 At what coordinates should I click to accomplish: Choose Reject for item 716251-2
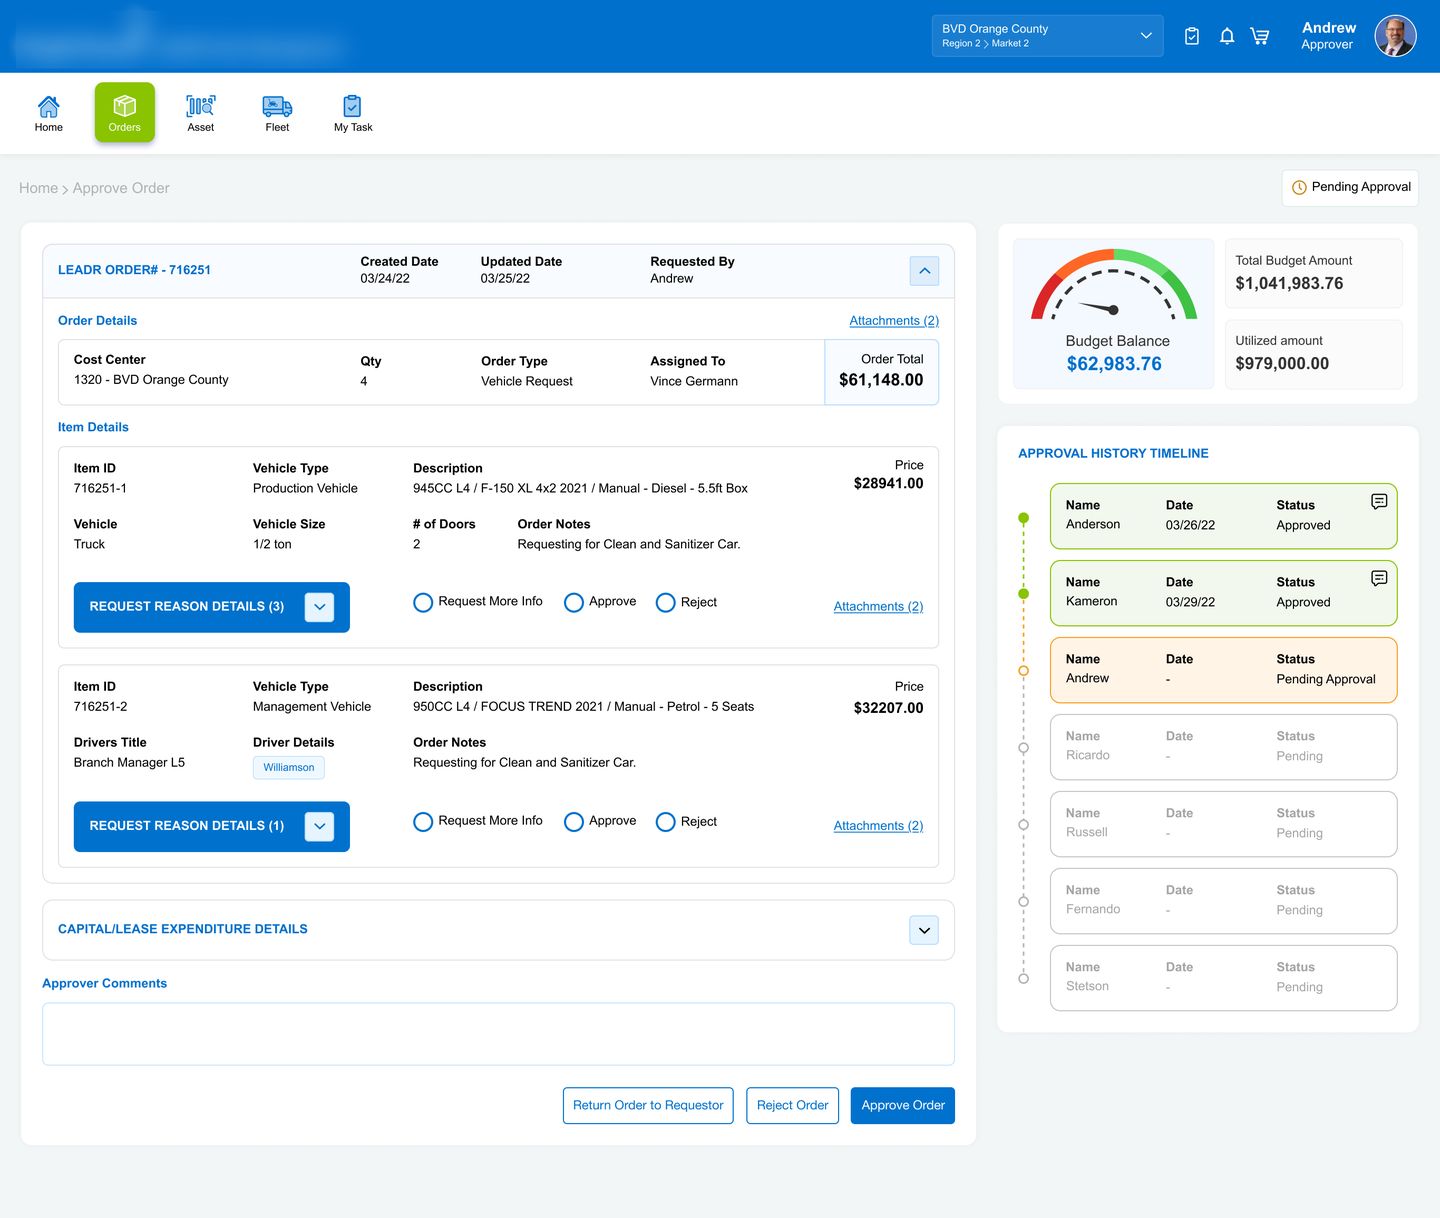[x=665, y=822]
